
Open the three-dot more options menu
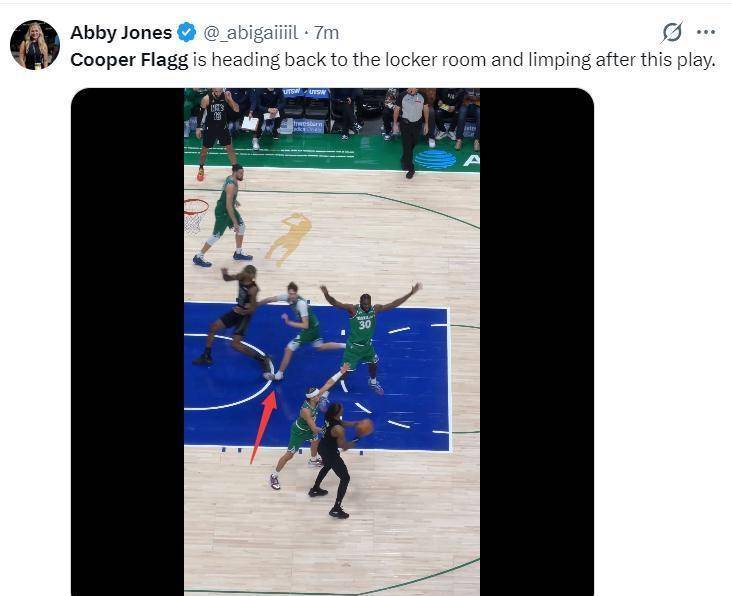pyautogui.click(x=706, y=32)
